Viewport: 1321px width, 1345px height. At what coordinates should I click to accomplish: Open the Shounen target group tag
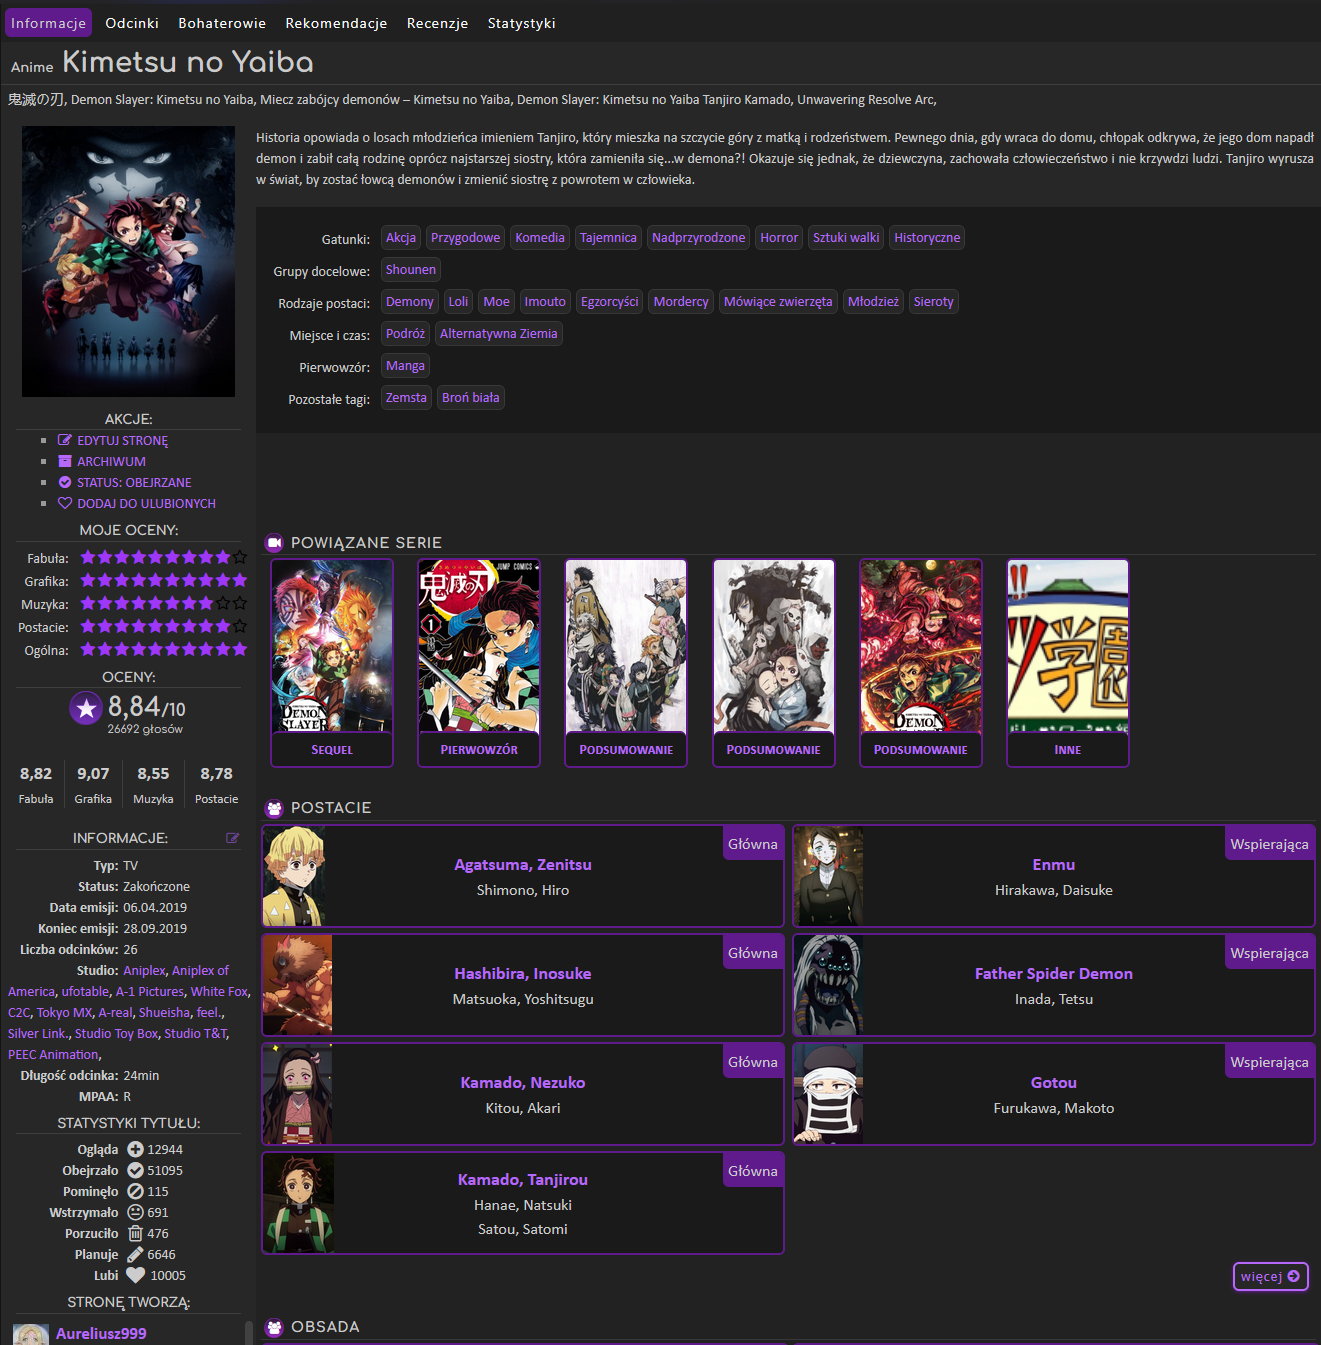coord(410,269)
